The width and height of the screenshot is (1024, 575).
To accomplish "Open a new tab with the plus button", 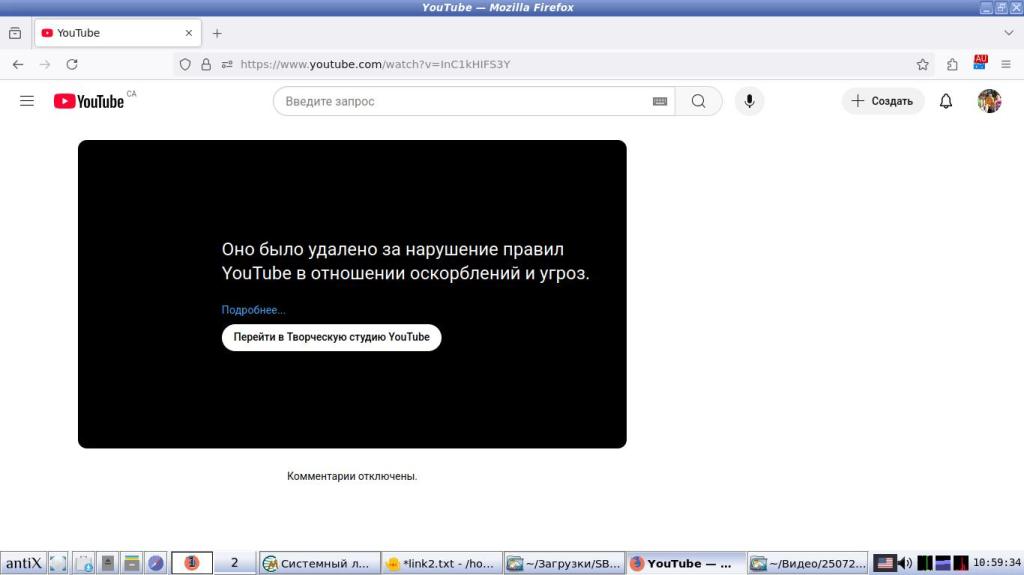I will 217,33.
